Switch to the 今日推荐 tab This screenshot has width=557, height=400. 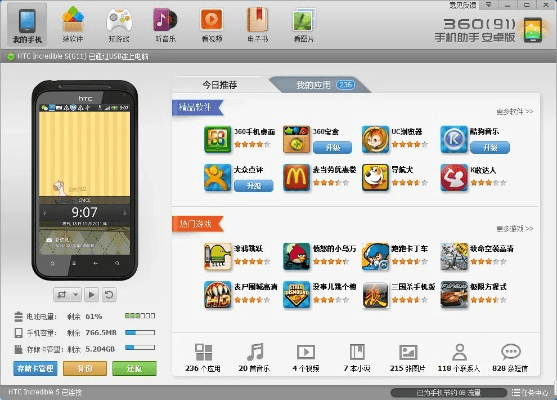220,85
